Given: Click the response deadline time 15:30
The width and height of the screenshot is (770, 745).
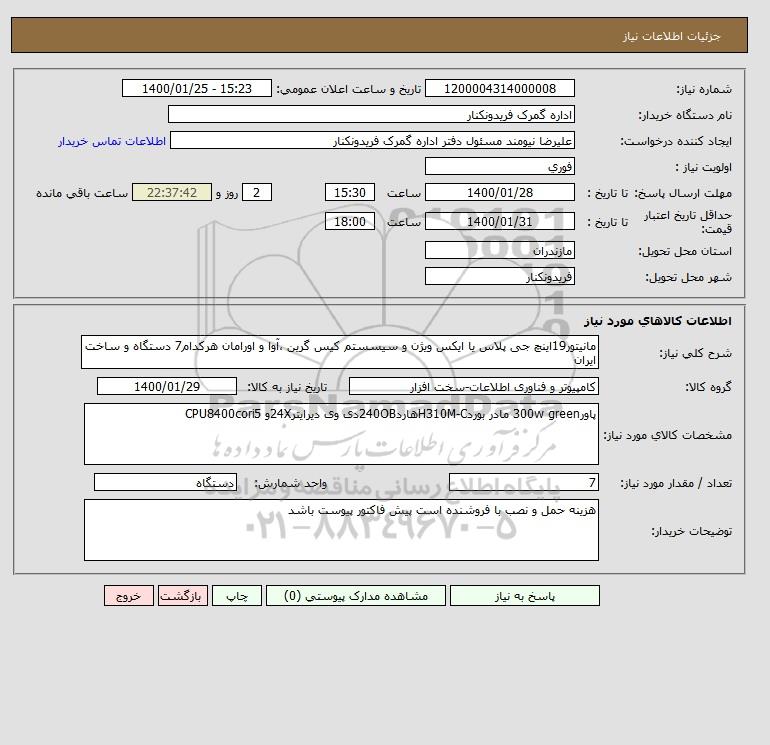Looking at the screenshot, I should tap(350, 193).
